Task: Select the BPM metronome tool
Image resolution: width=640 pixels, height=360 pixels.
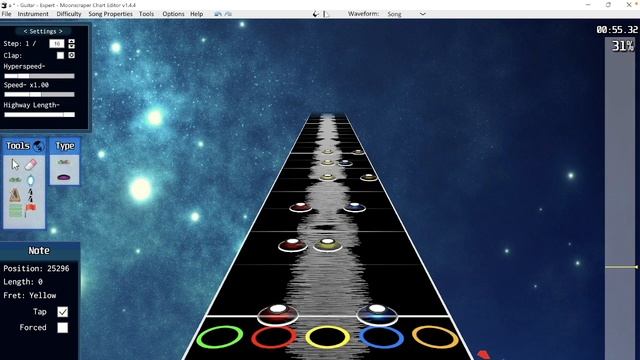Action: (x=15, y=195)
